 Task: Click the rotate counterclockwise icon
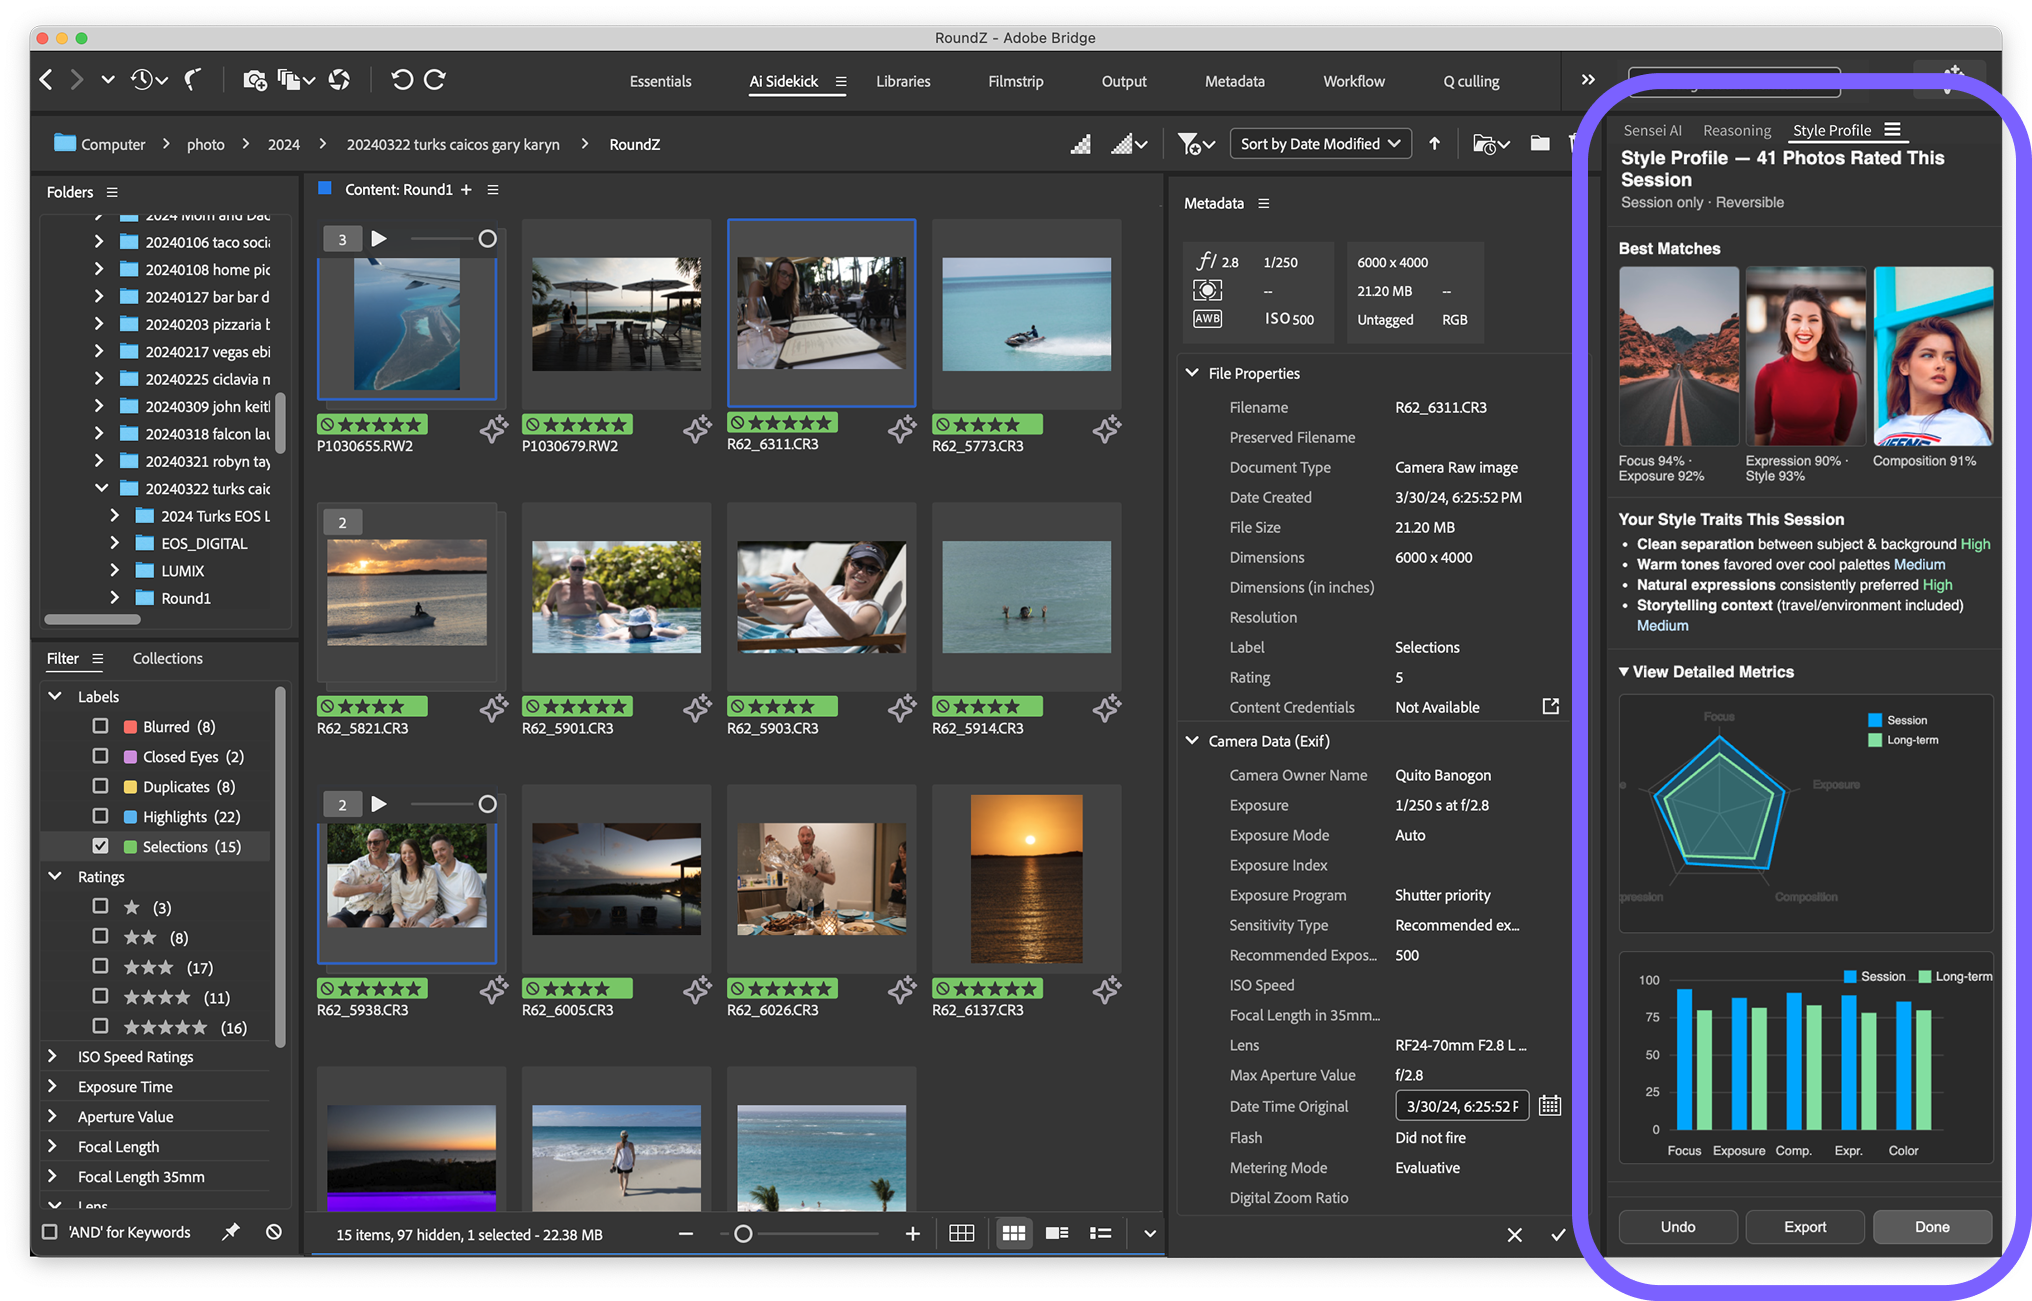(x=401, y=80)
